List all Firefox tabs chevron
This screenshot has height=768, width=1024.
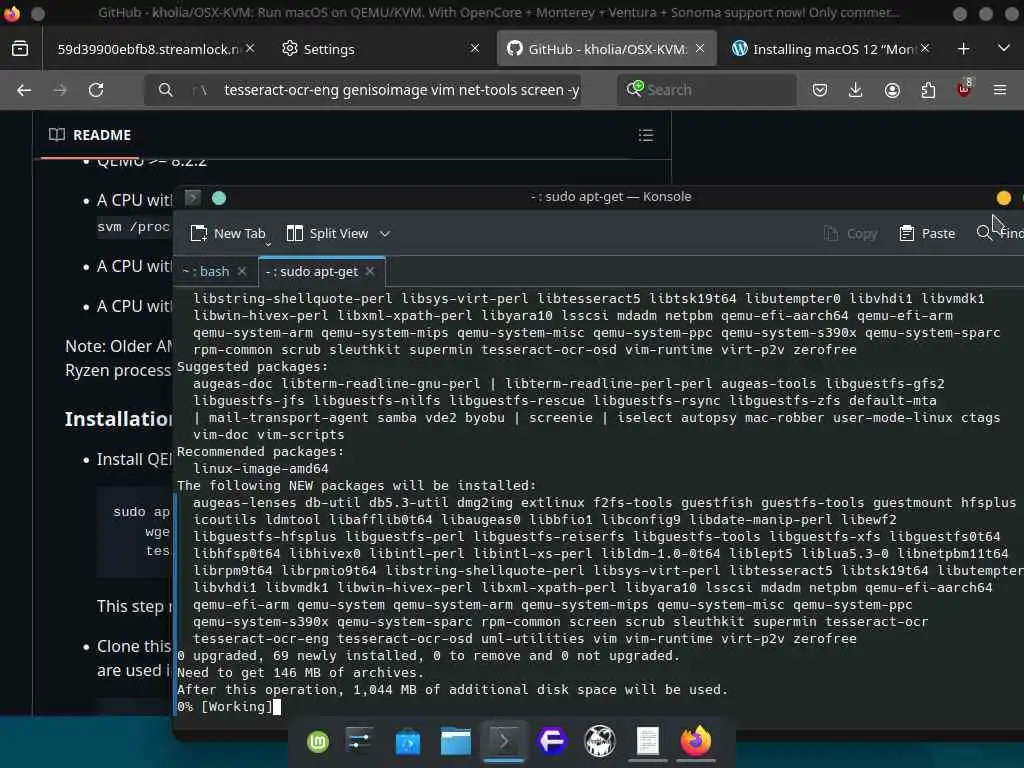1004,48
